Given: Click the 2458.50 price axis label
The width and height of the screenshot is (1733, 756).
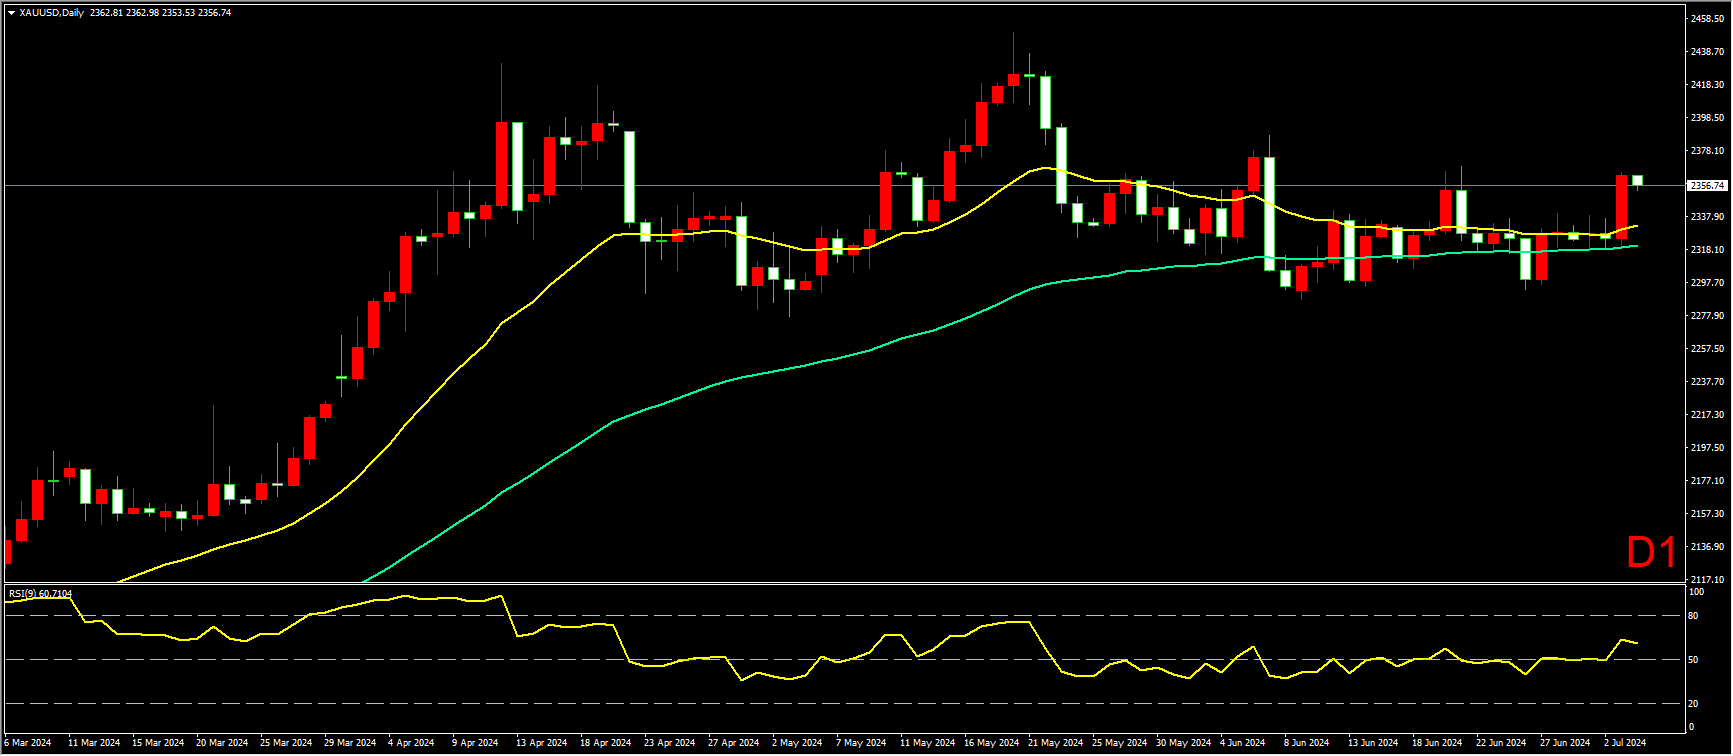Looking at the screenshot, I should (x=1706, y=19).
